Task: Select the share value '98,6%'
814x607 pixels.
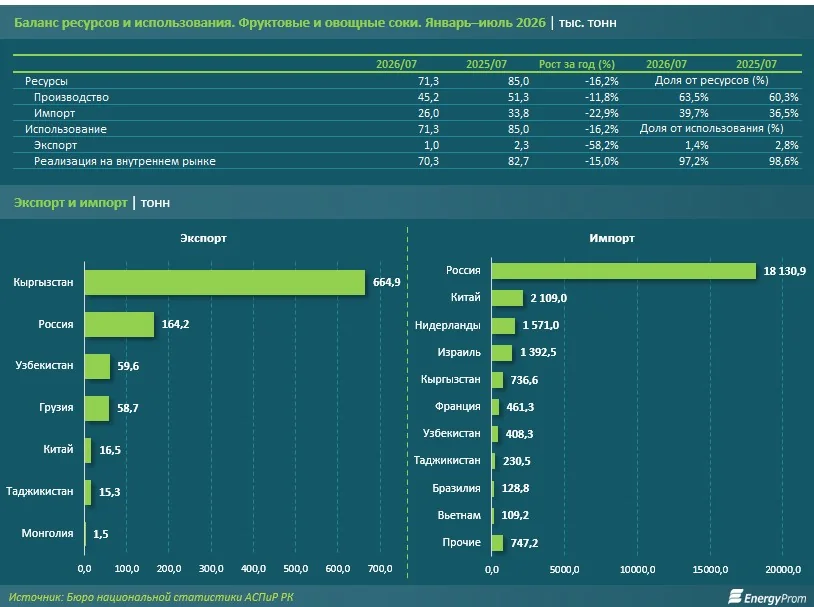Action: [784, 161]
